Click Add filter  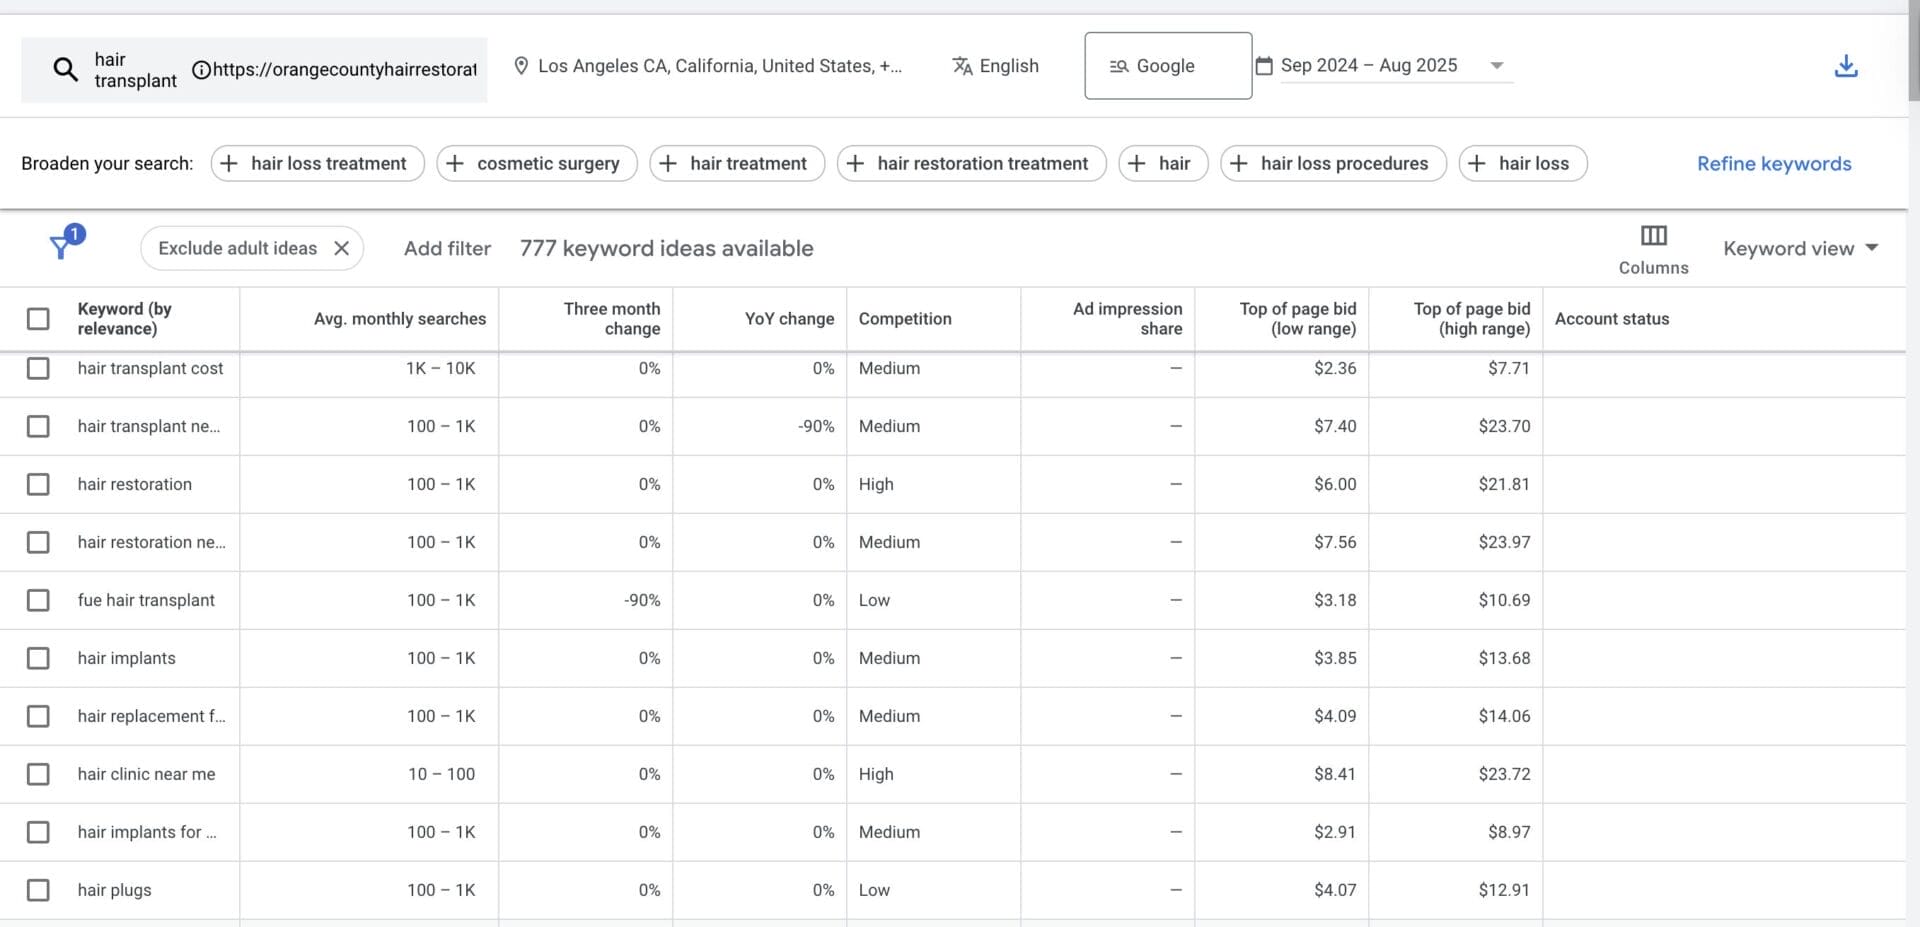click(447, 248)
